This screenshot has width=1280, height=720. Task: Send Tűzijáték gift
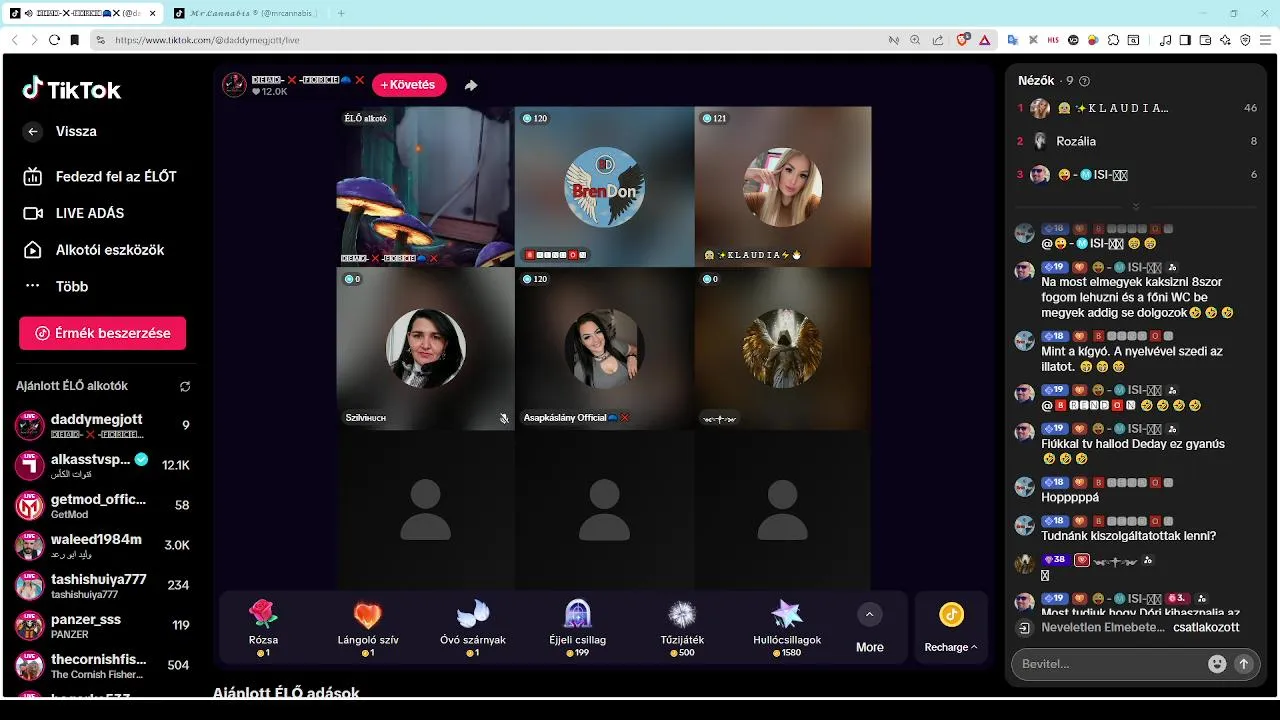pos(682,627)
